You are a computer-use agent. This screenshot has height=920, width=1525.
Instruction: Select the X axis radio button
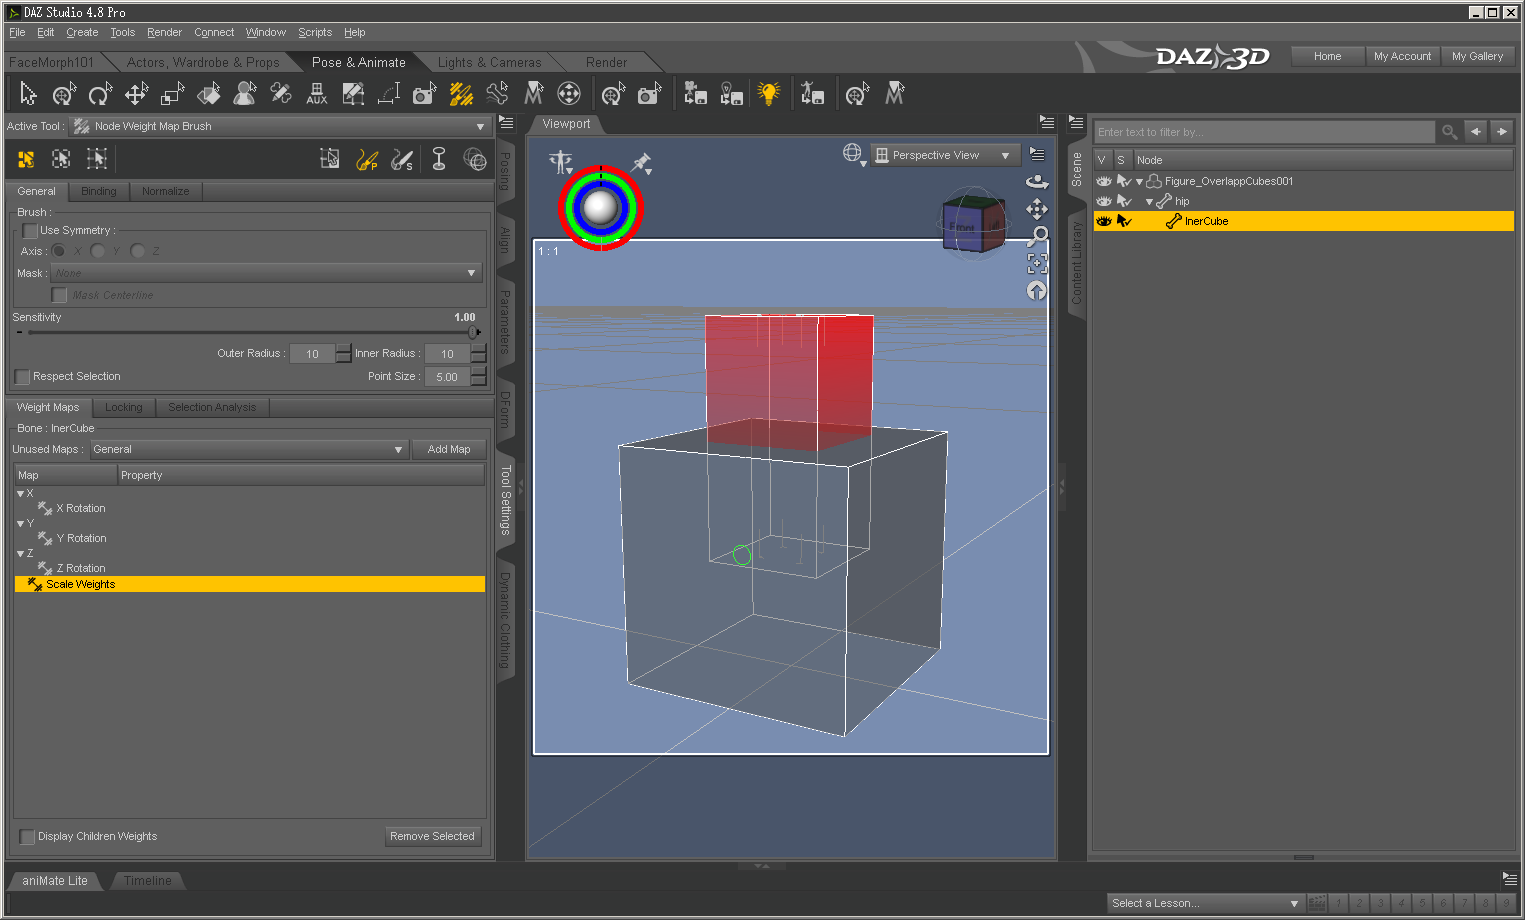click(59, 251)
